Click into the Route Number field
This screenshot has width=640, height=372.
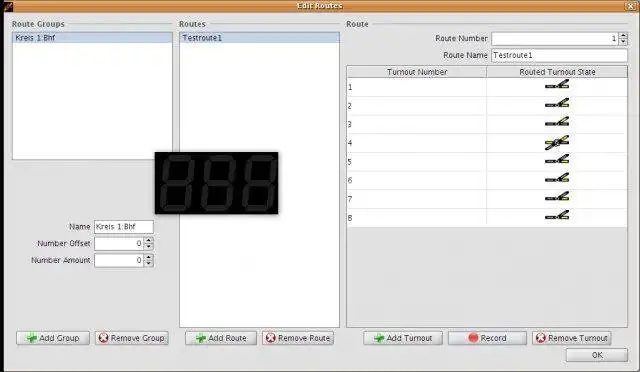[555, 39]
